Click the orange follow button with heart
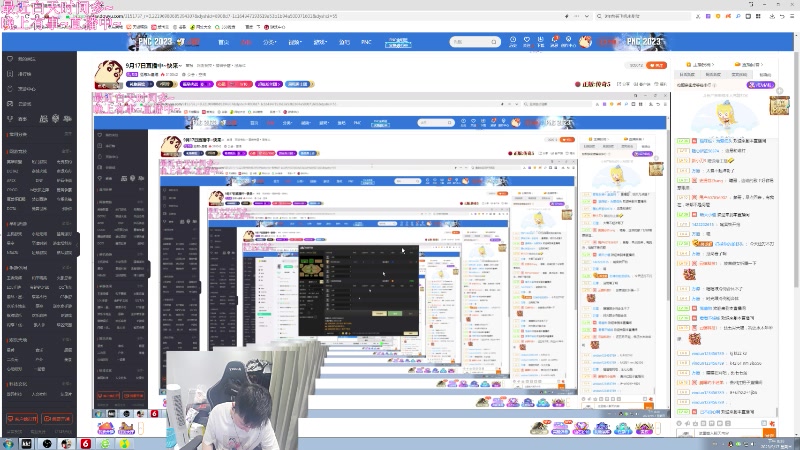Screen dimensions: 800x450 (656, 65)
